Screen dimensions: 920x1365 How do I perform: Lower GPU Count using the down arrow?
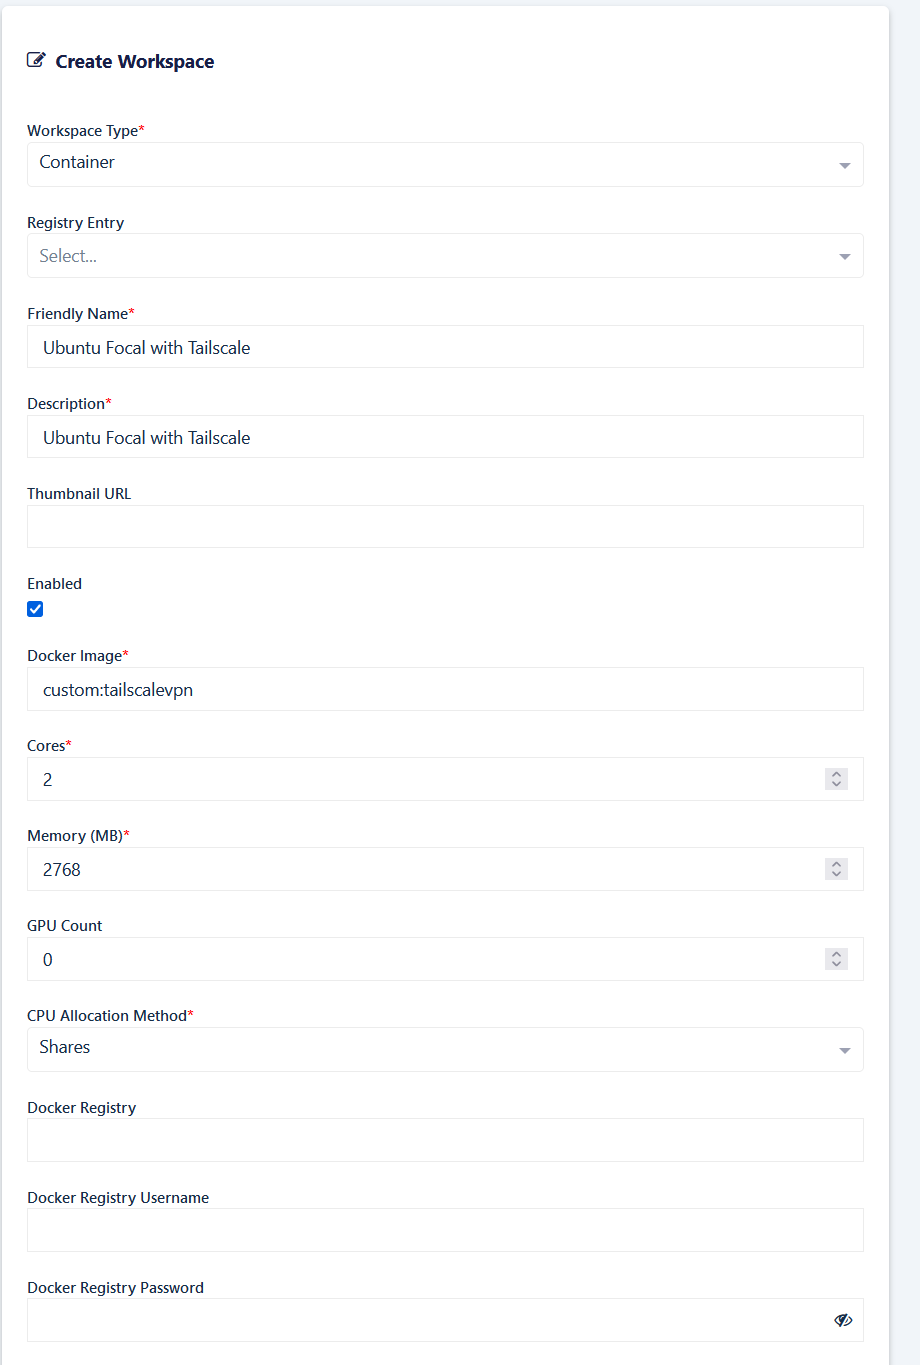837,964
